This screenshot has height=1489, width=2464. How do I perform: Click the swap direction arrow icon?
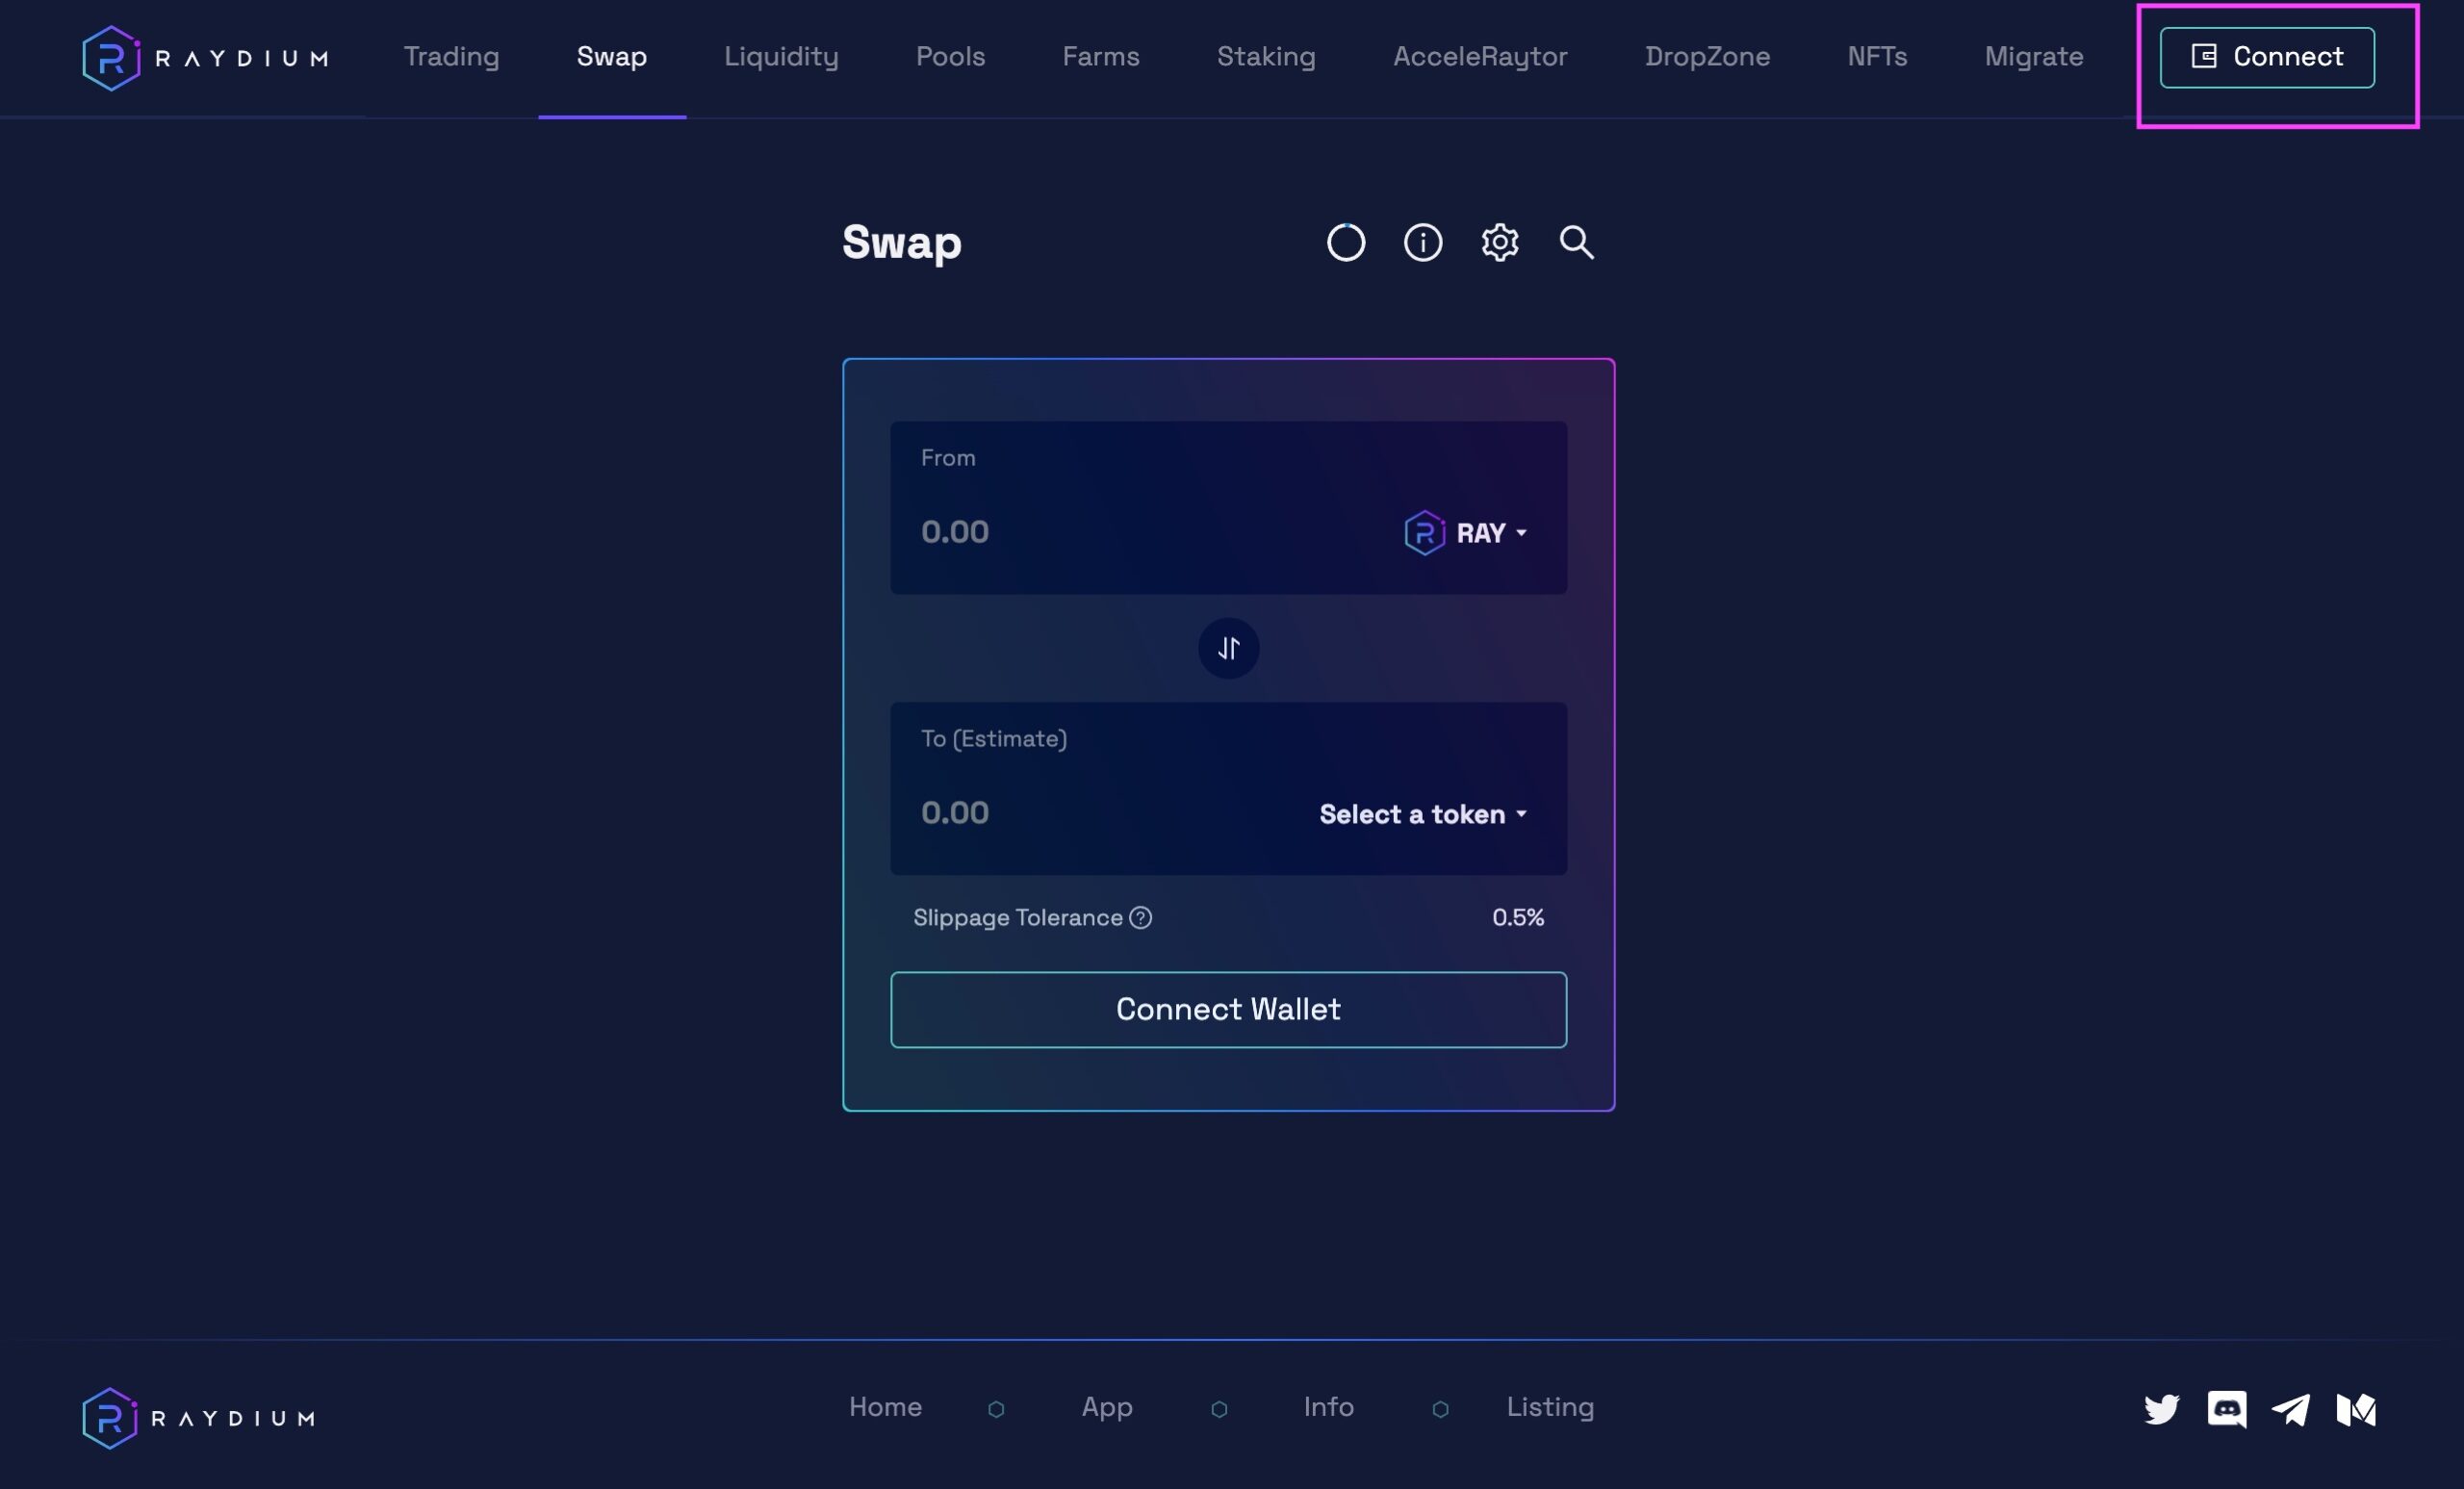[x=1228, y=648]
